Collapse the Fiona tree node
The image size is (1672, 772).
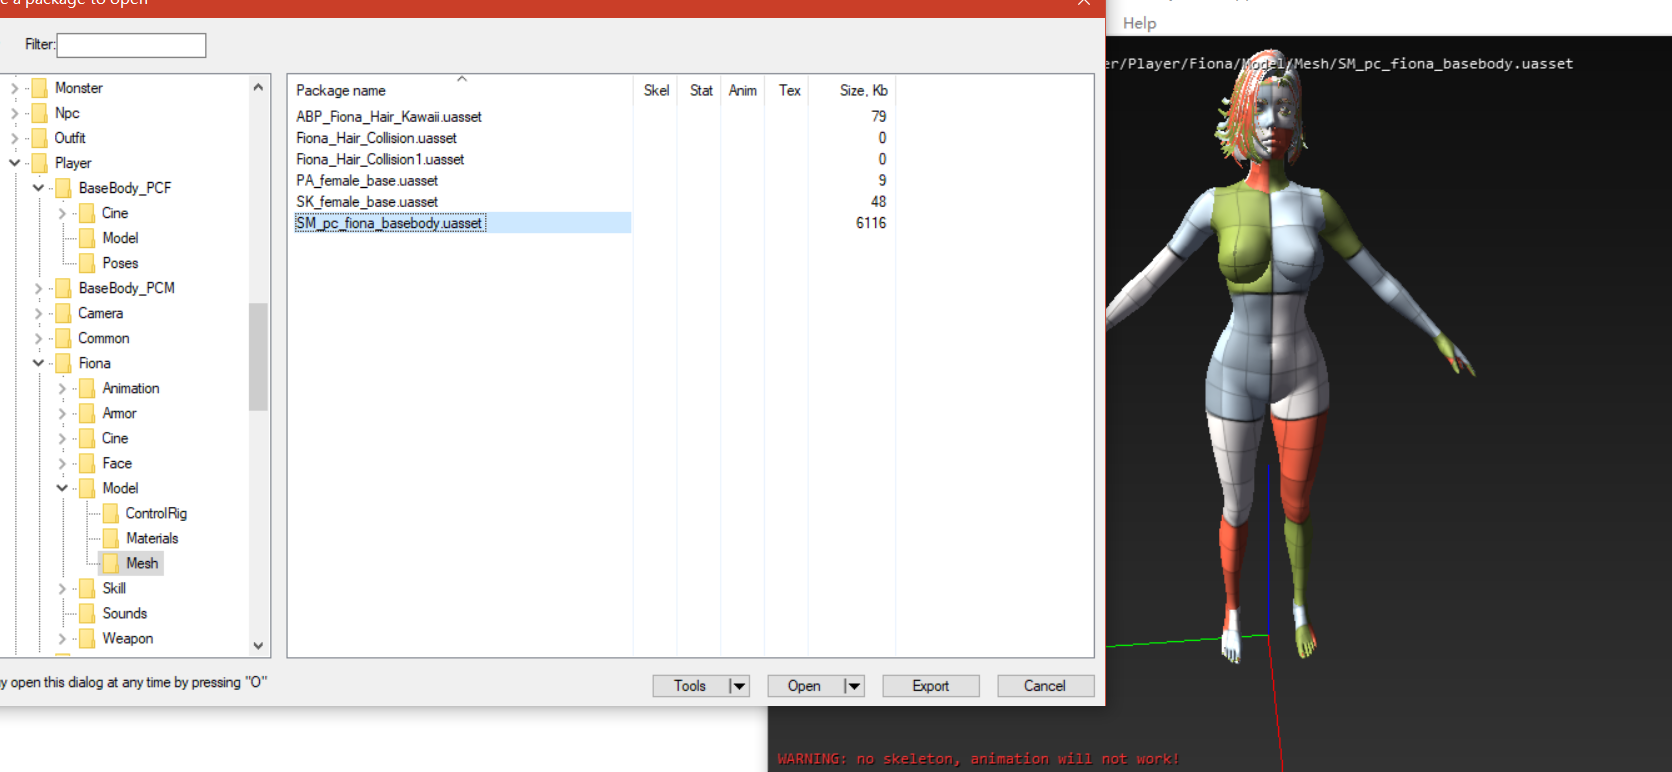pos(38,363)
